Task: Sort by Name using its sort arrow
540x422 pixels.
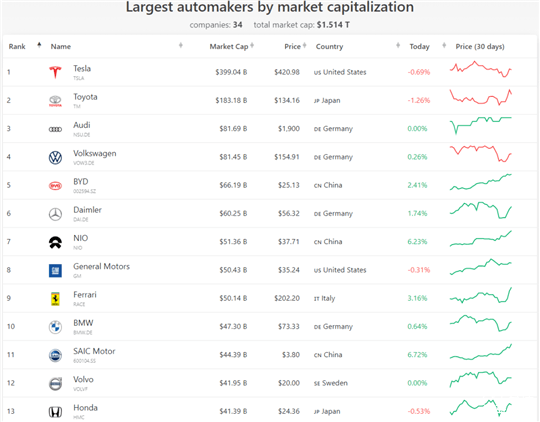Action: (x=181, y=45)
